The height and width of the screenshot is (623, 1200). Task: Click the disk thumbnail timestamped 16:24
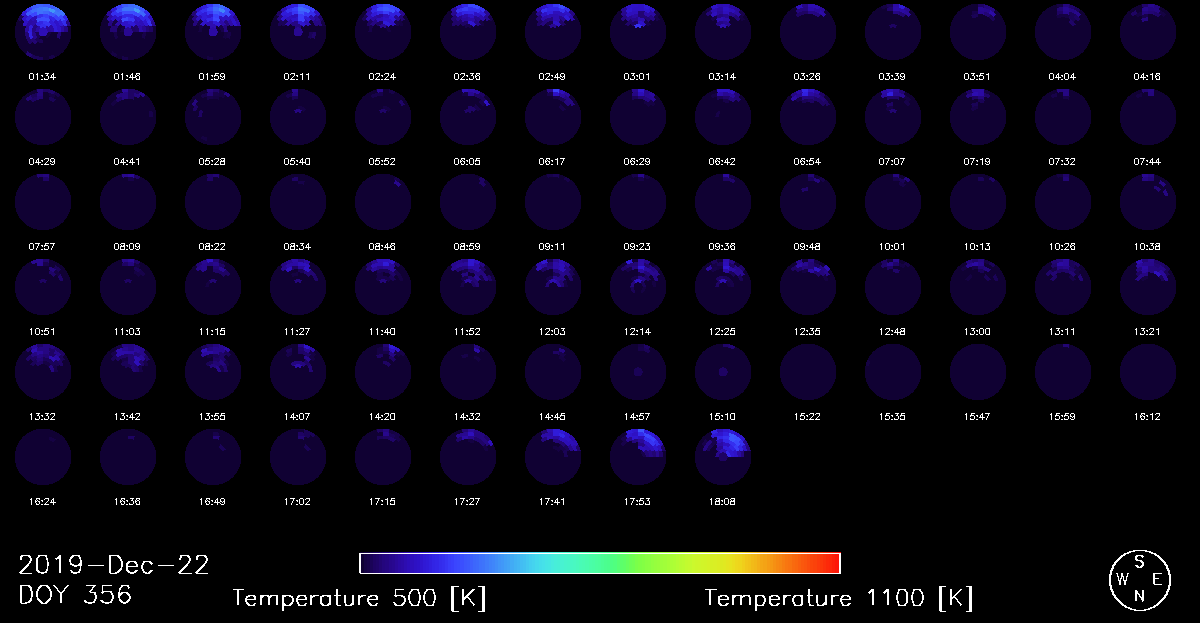click(x=42, y=457)
